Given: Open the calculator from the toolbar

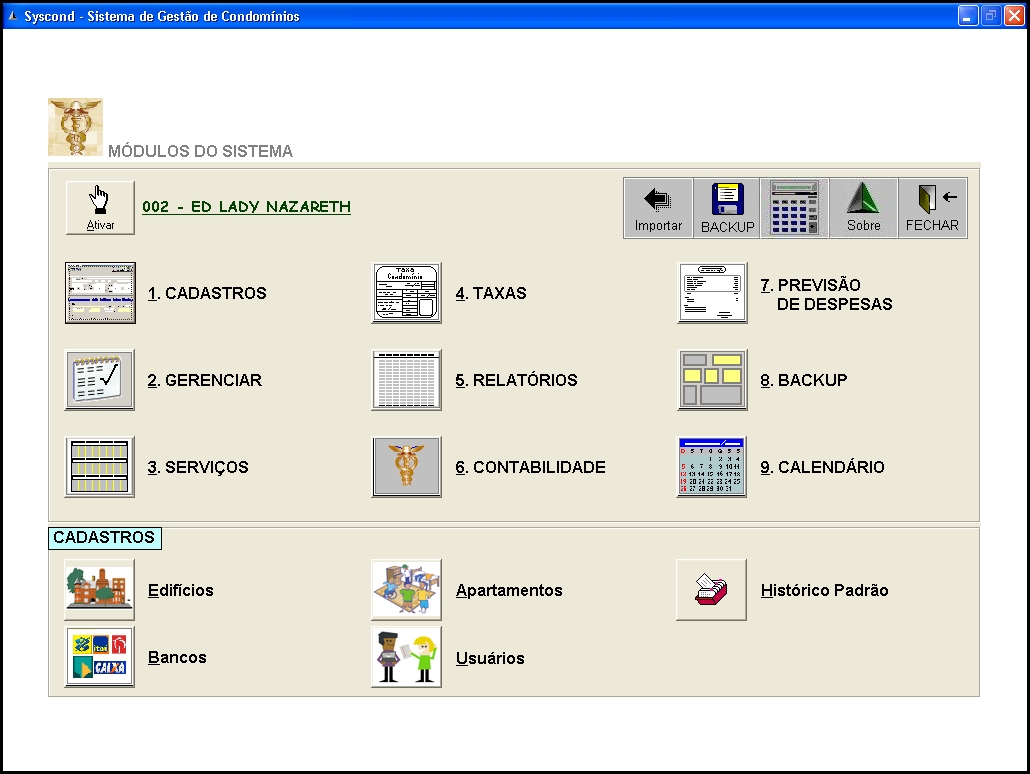Looking at the screenshot, I should [x=794, y=208].
